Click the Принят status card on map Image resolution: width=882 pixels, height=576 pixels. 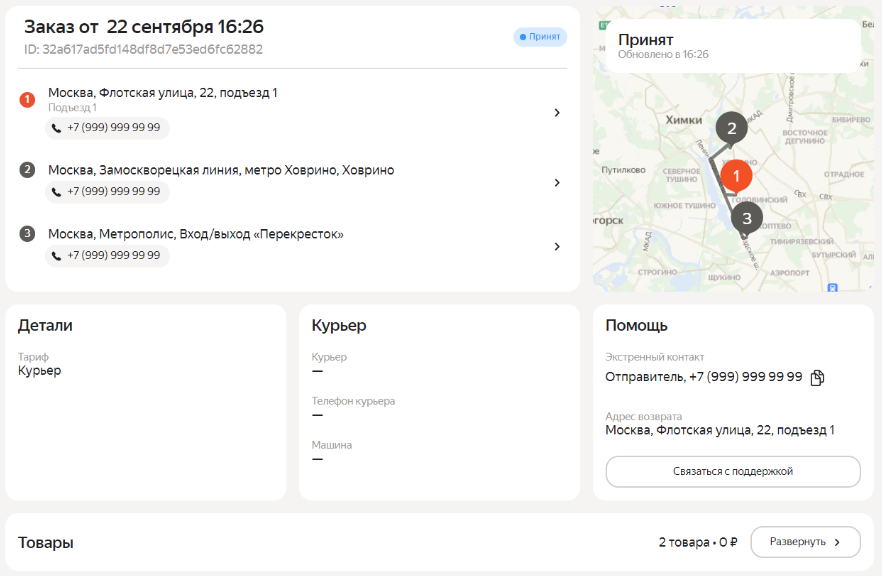click(x=731, y=46)
